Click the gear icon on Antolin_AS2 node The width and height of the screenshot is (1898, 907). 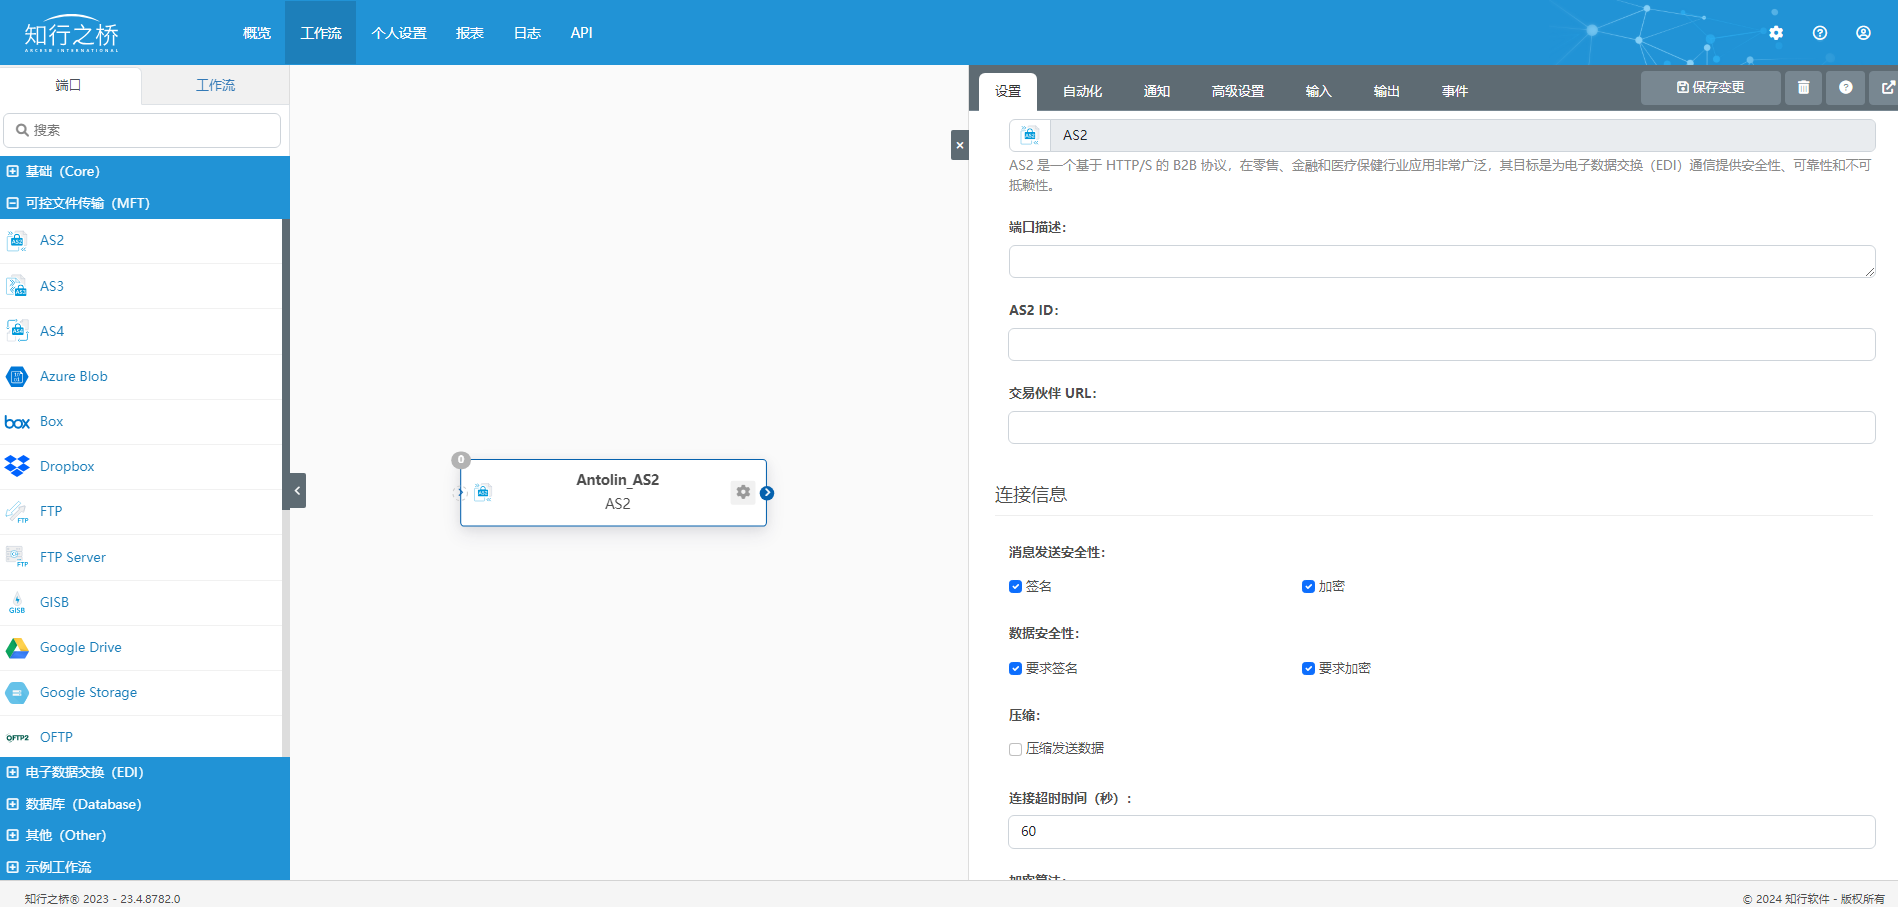tap(743, 492)
